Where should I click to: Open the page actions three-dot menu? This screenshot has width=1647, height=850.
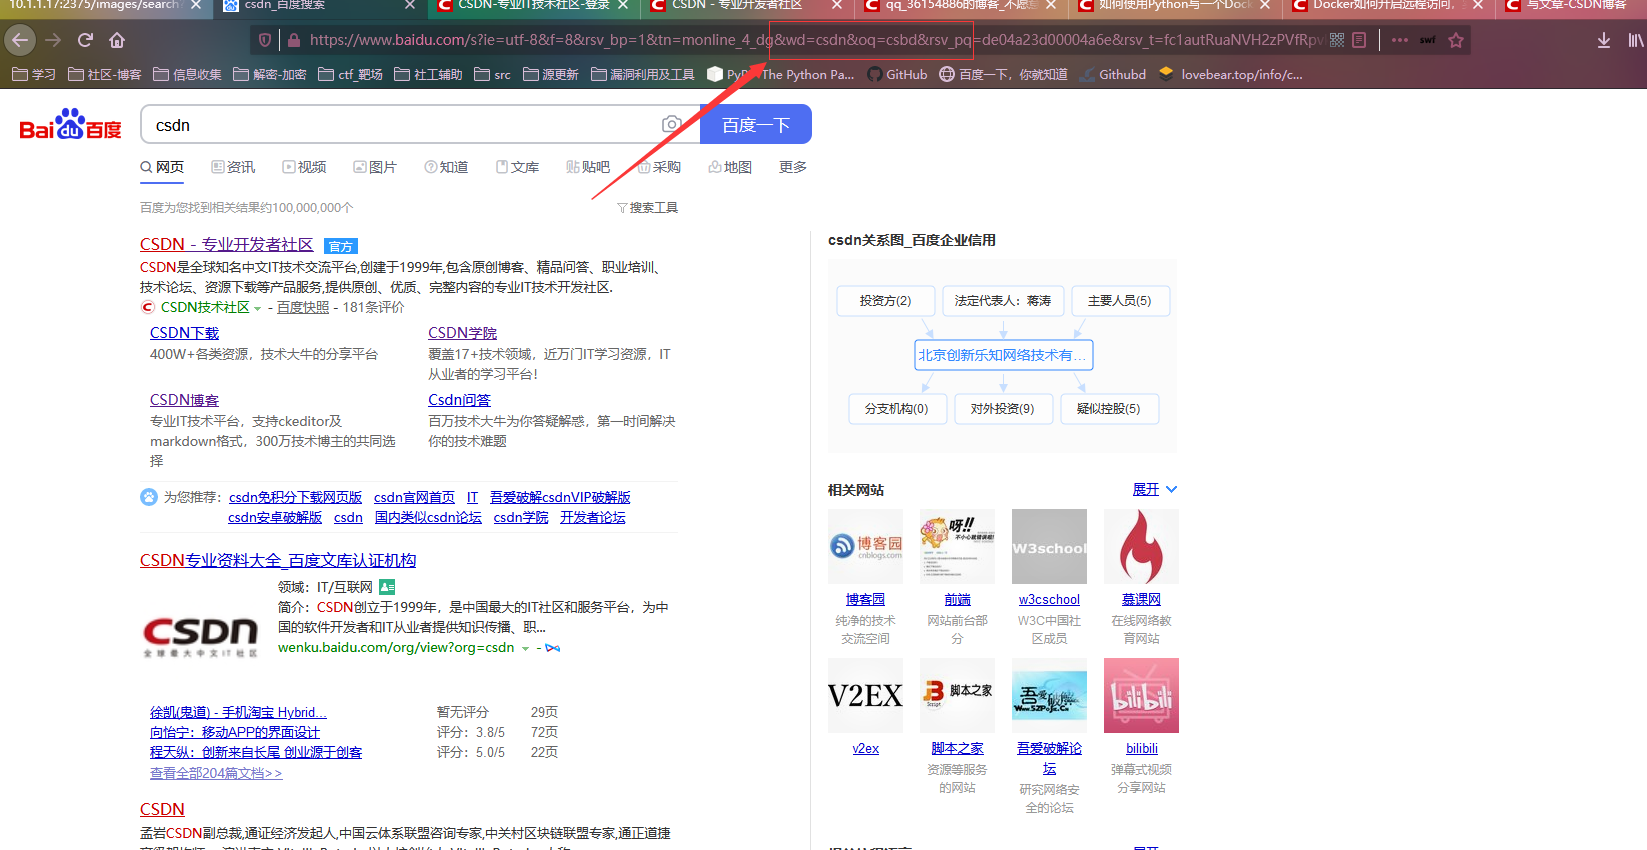[x=1399, y=40]
